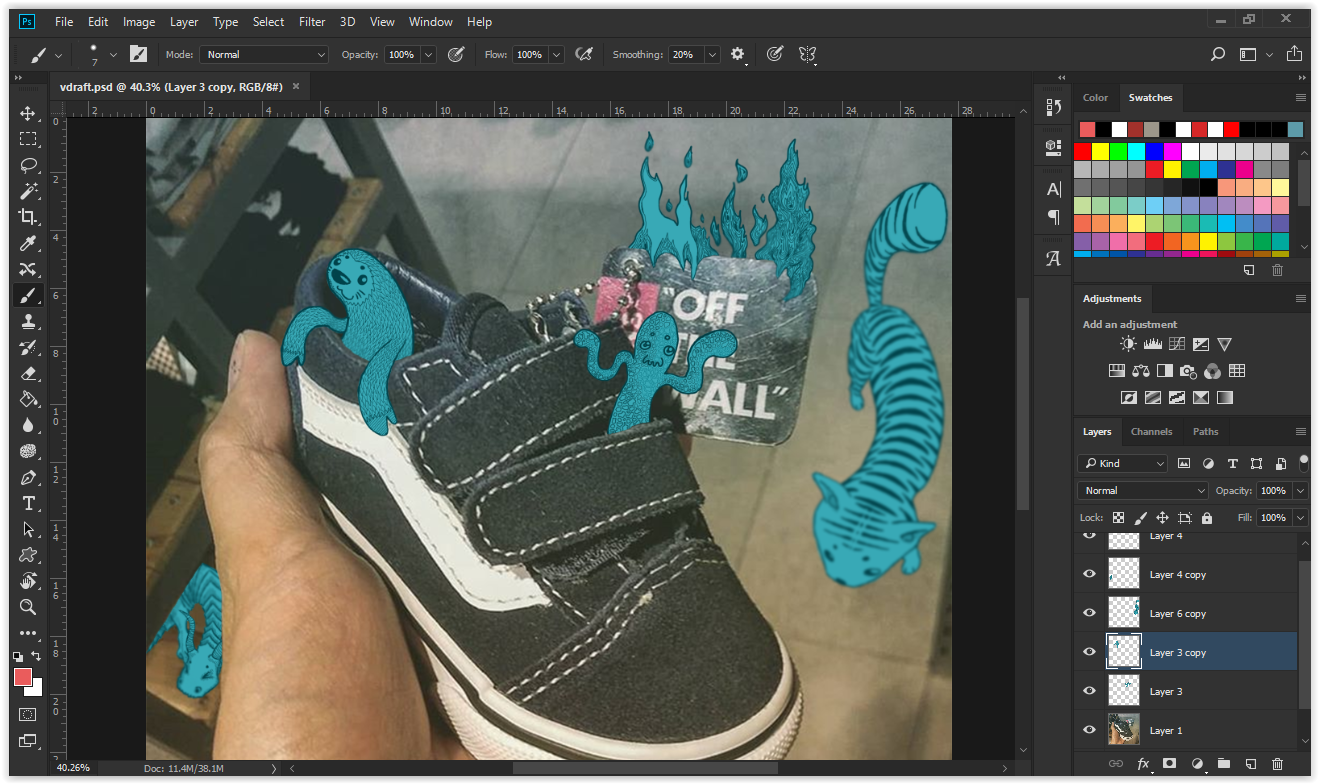Toggle lock transparent pixels
Screen dimensions: 1319x784
coord(1118,518)
